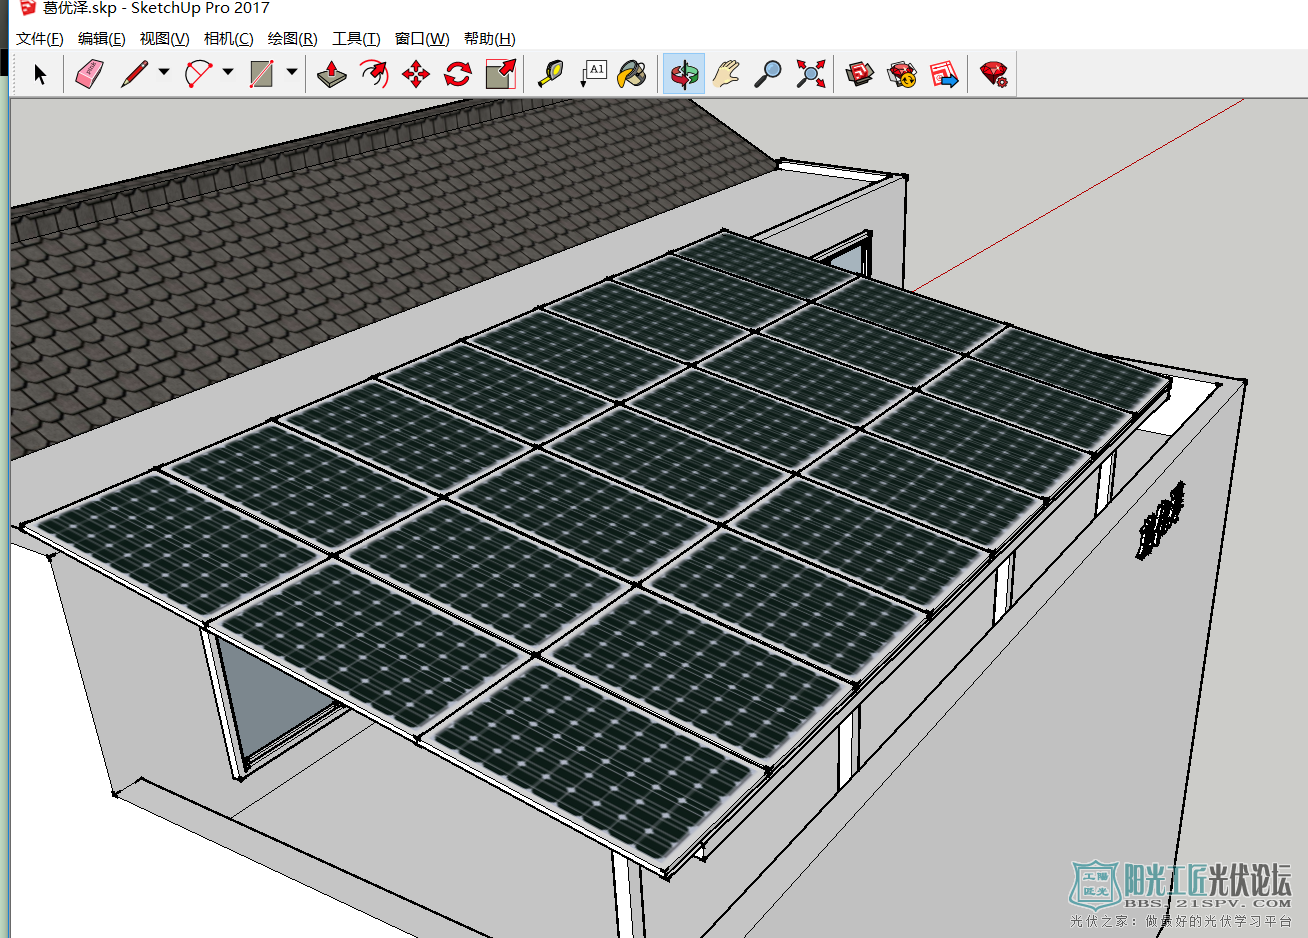This screenshot has width=1308, height=938.
Task: Select the arrow Select tool
Action: pyautogui.click(x=40, y=74)
